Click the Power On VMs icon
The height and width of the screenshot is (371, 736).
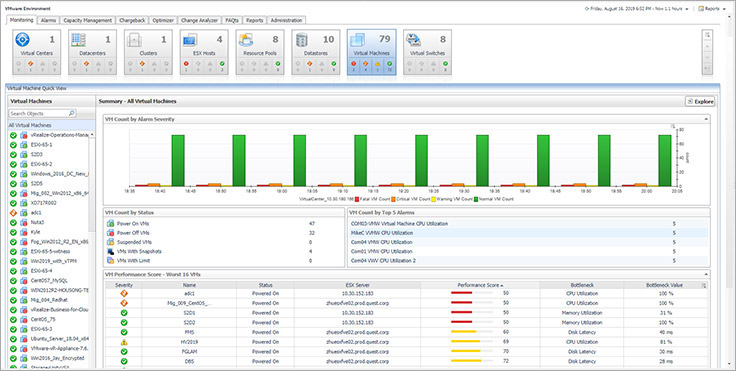[110, 224]
